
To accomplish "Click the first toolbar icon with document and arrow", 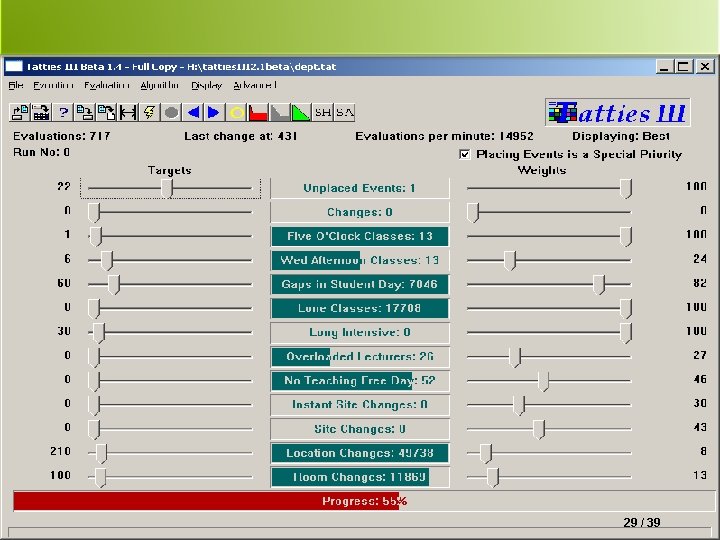I will [20, 112].
